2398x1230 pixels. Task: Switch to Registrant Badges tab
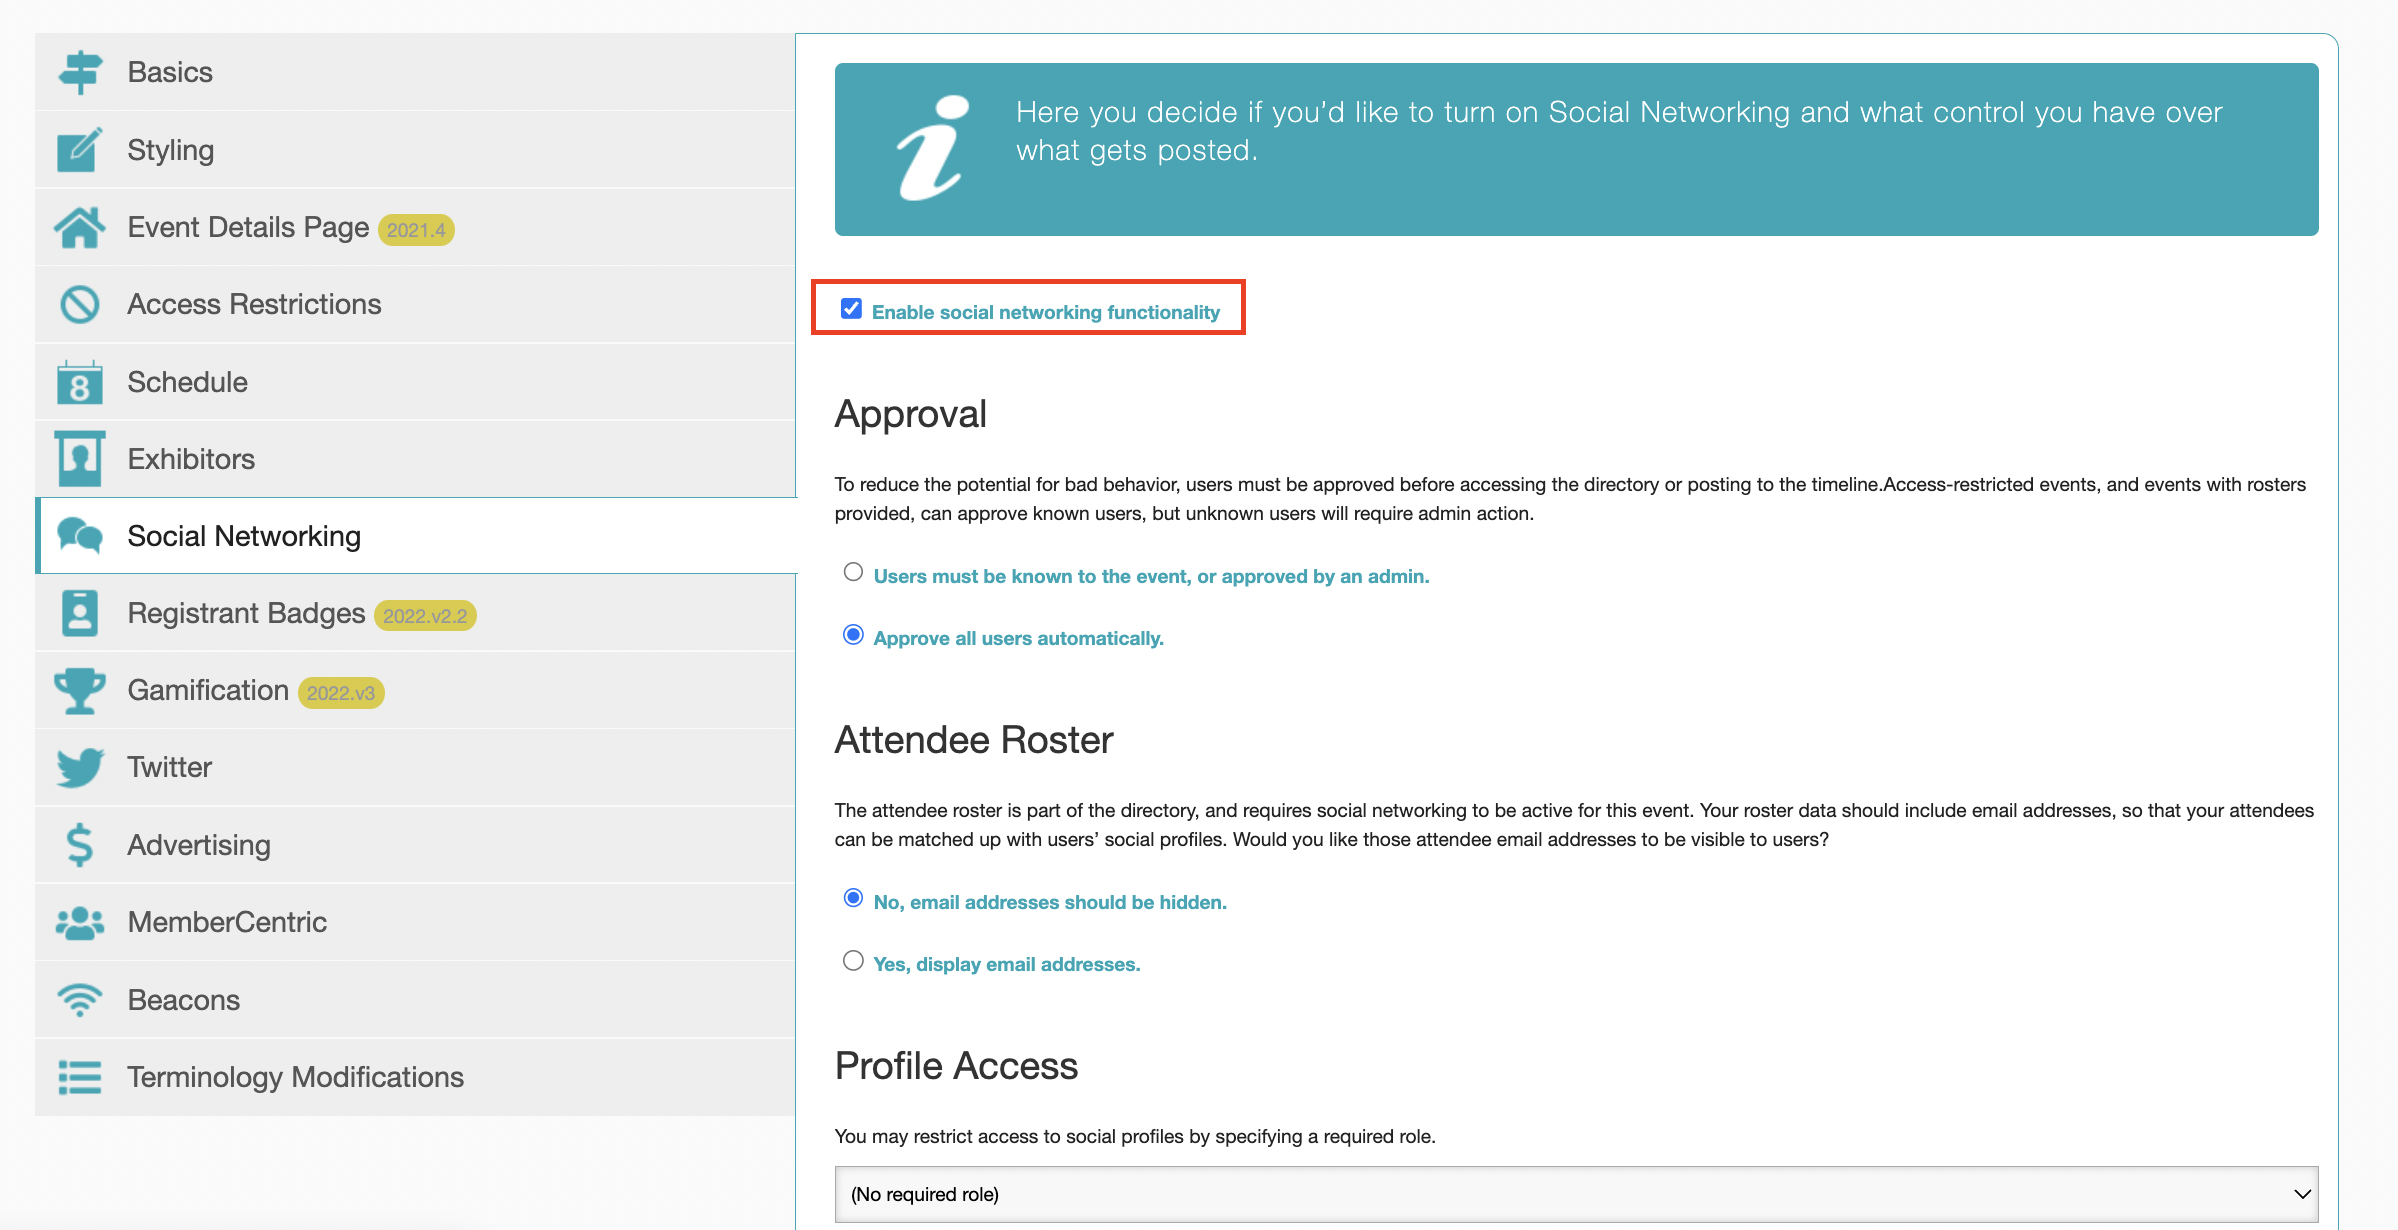[246, 613]
